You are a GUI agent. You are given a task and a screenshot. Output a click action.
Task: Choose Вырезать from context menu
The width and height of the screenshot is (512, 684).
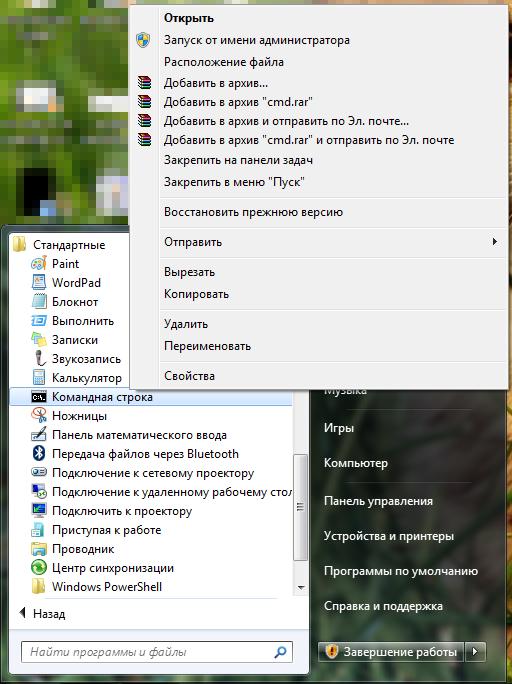click(189, 272)
